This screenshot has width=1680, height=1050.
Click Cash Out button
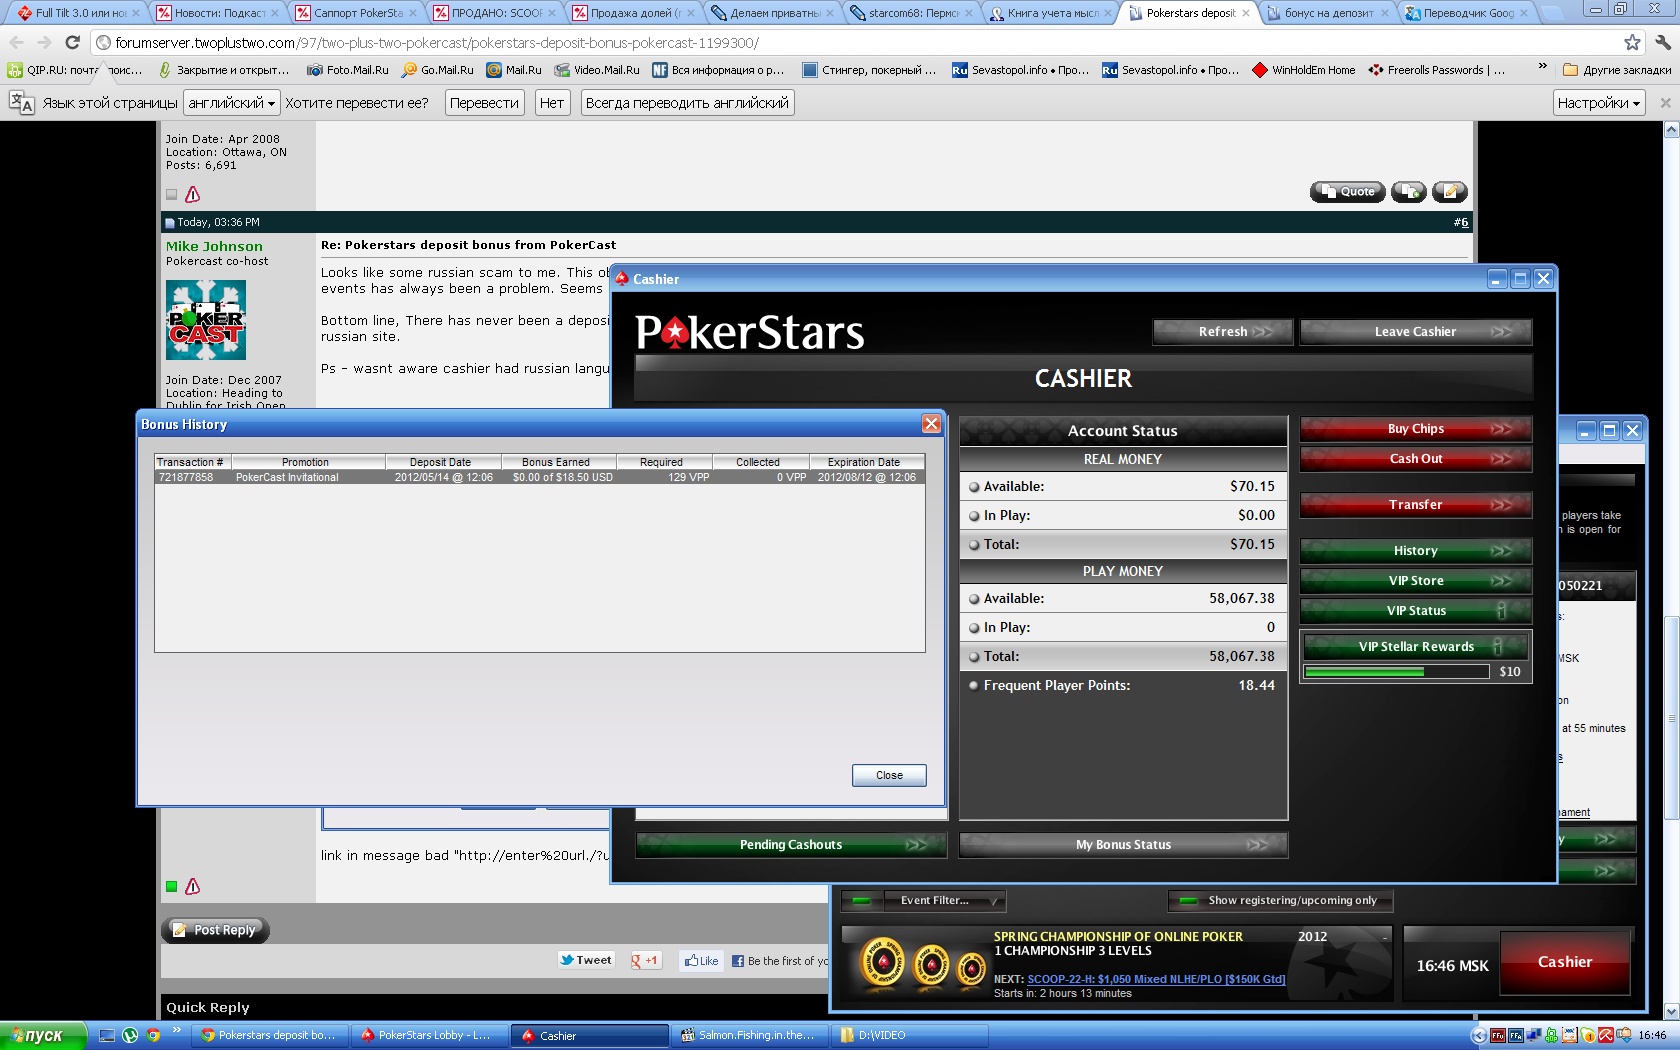[x=1416, y=459]
